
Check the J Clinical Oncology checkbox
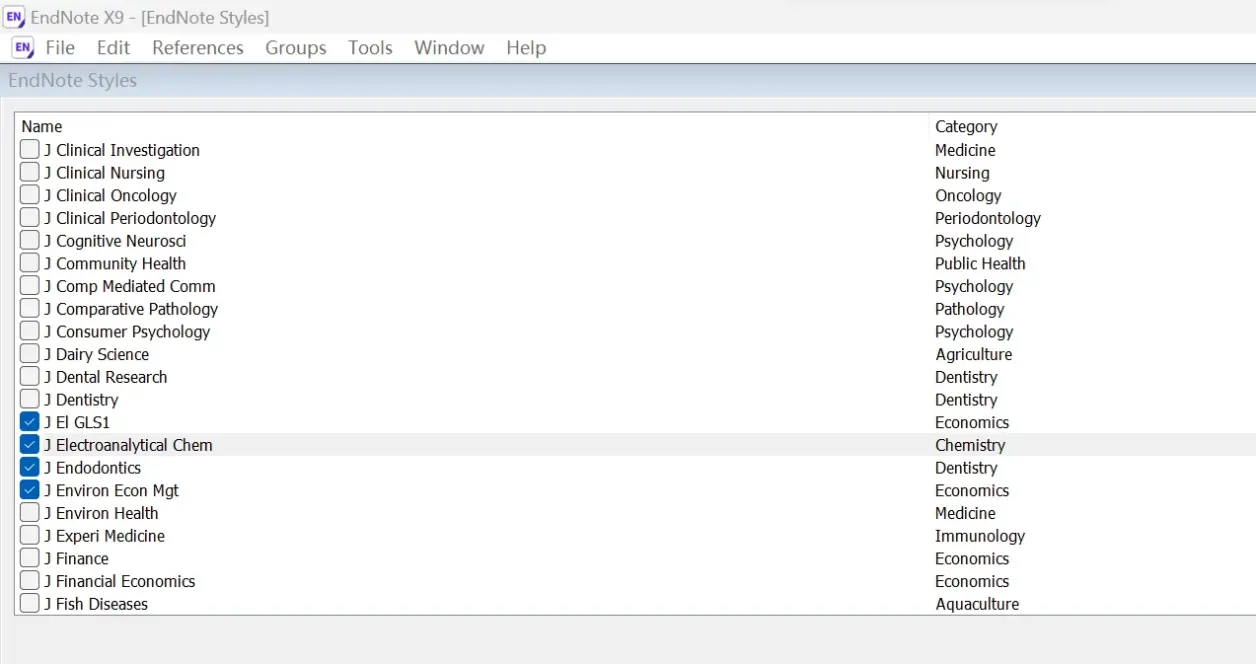pos(30,195)
